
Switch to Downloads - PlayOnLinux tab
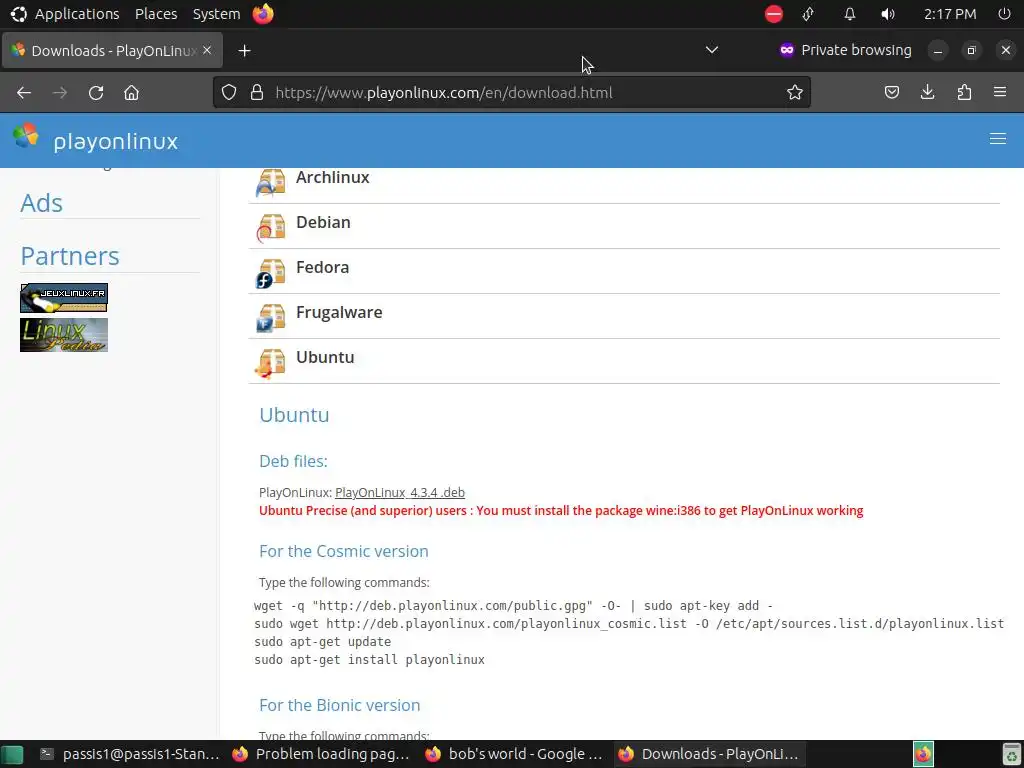(x=112, y=50)
